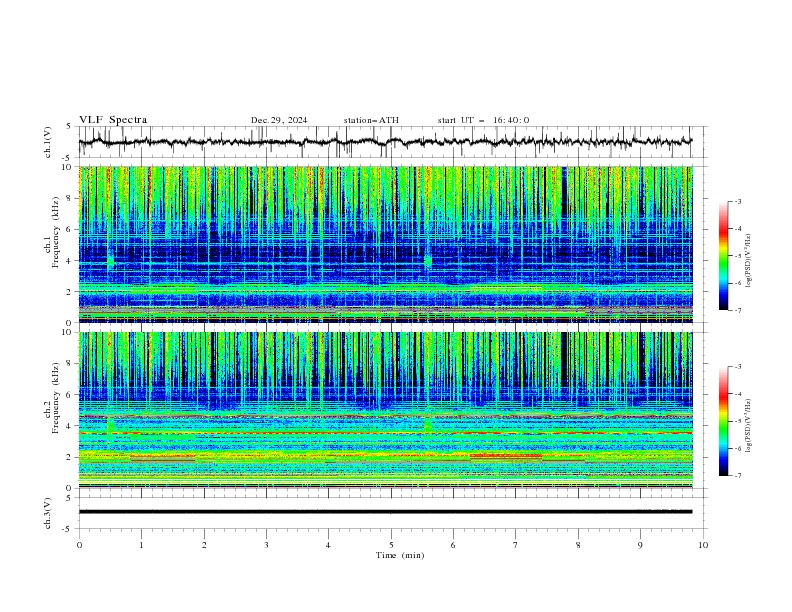Click the "start UT = 16:40:0" text

[x=483, y=120]
